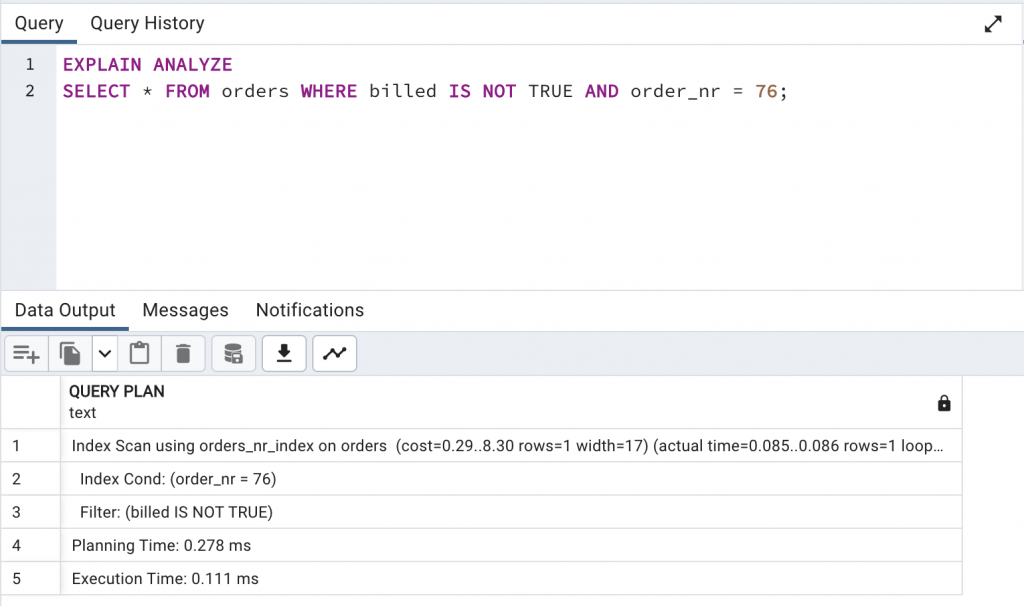
Task: Click row number 5 in results grid
Action: (x=31, y=579)
